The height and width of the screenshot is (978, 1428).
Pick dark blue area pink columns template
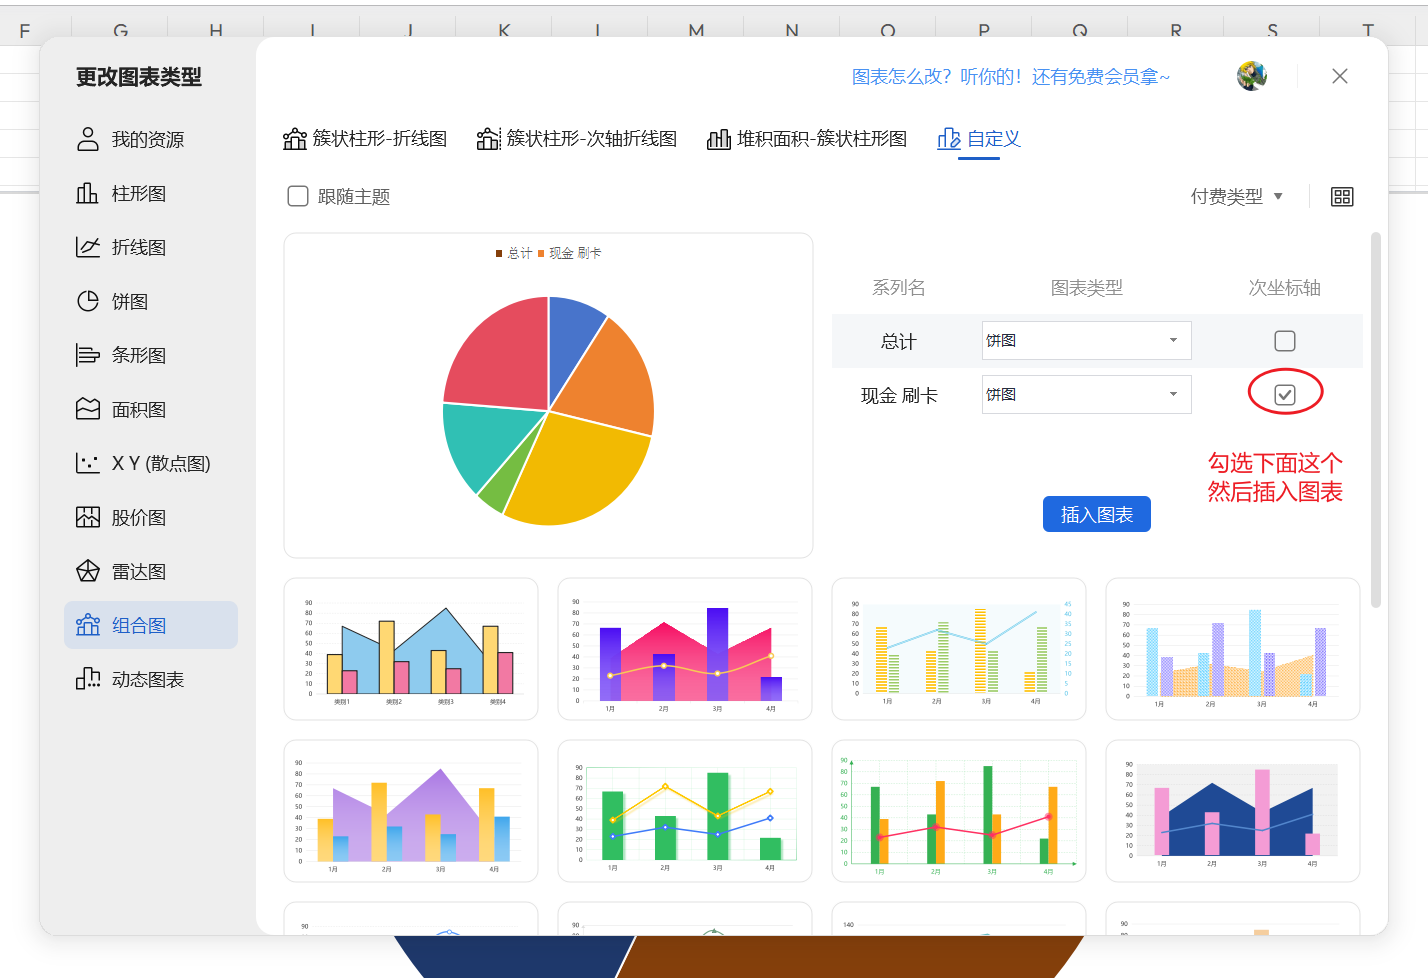click(x=1233, y=811)
